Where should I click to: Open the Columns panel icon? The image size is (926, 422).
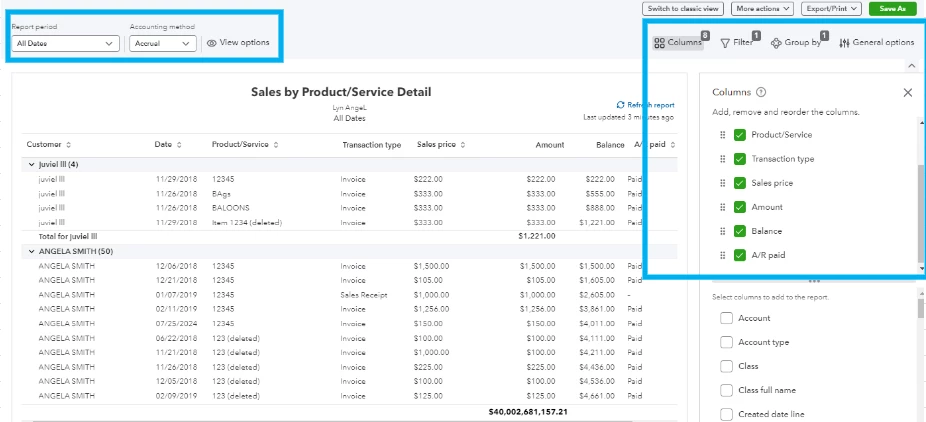coord(660,43)
